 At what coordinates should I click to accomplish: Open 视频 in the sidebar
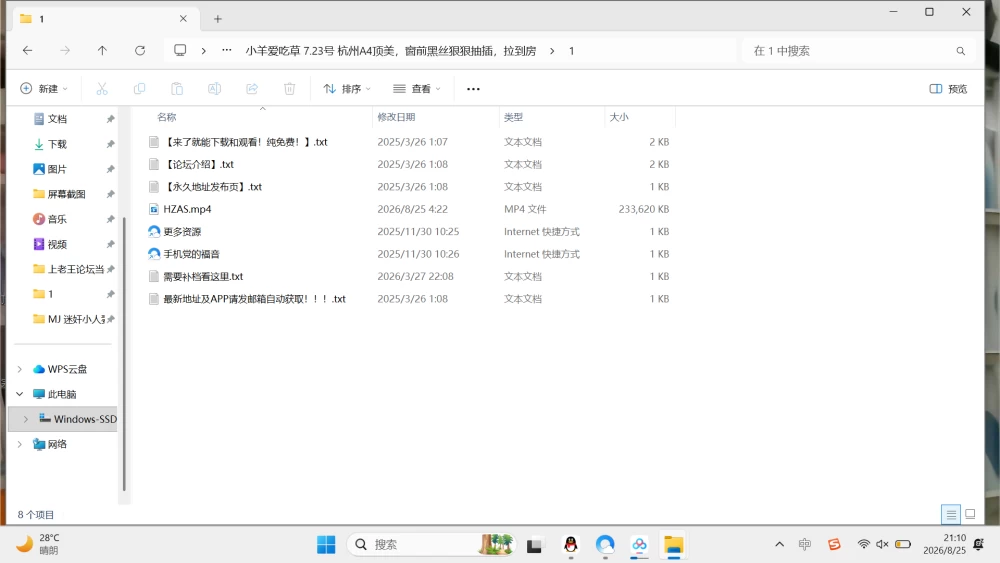click(57, 244)
